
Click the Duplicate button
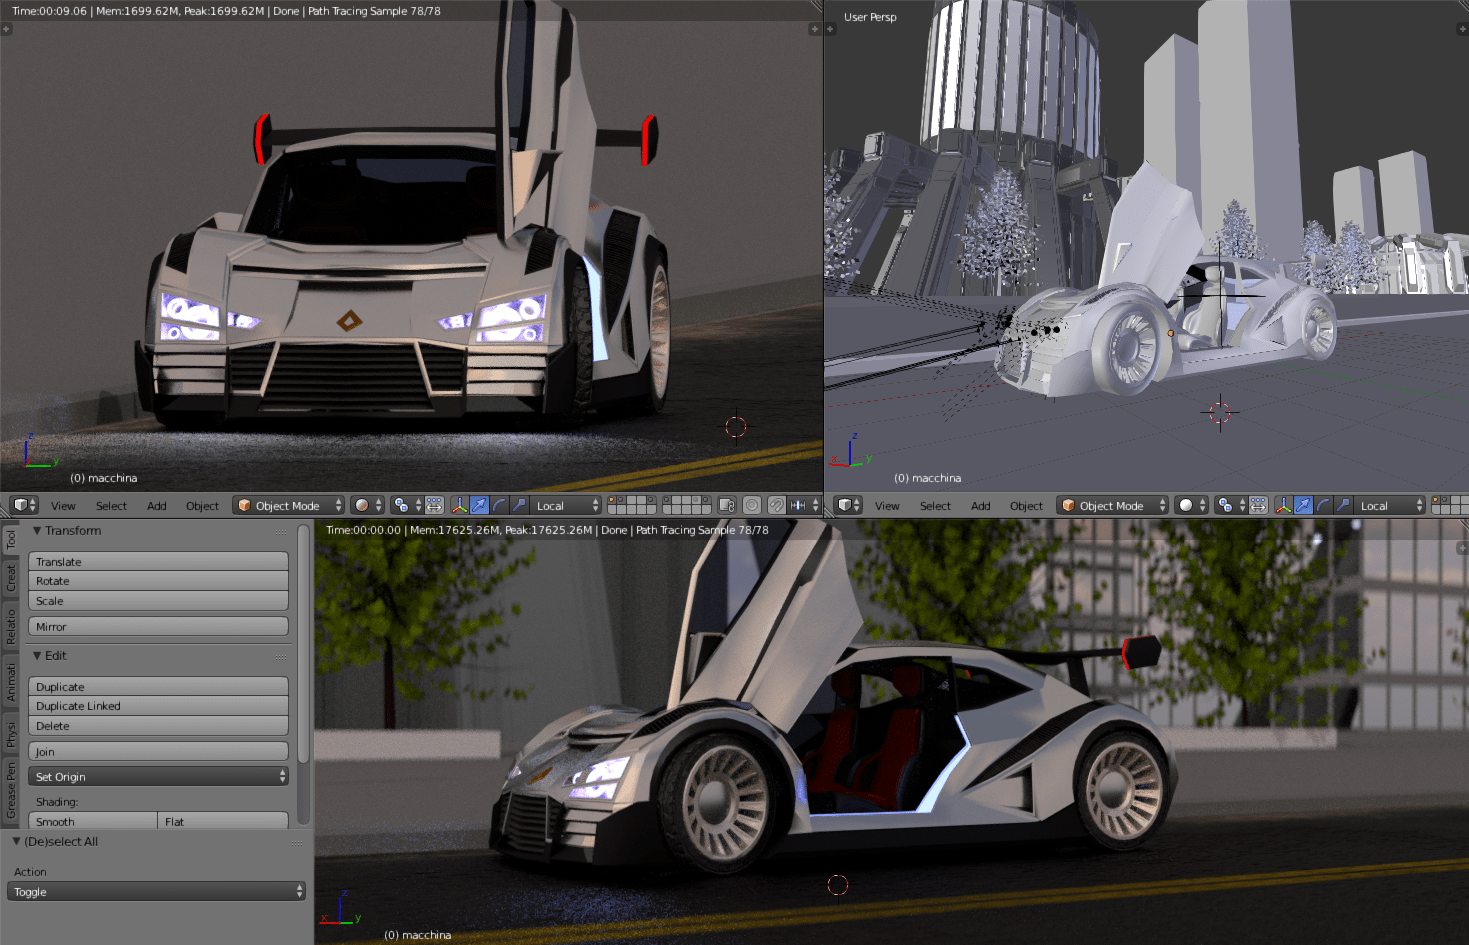[x=158, y=687]
